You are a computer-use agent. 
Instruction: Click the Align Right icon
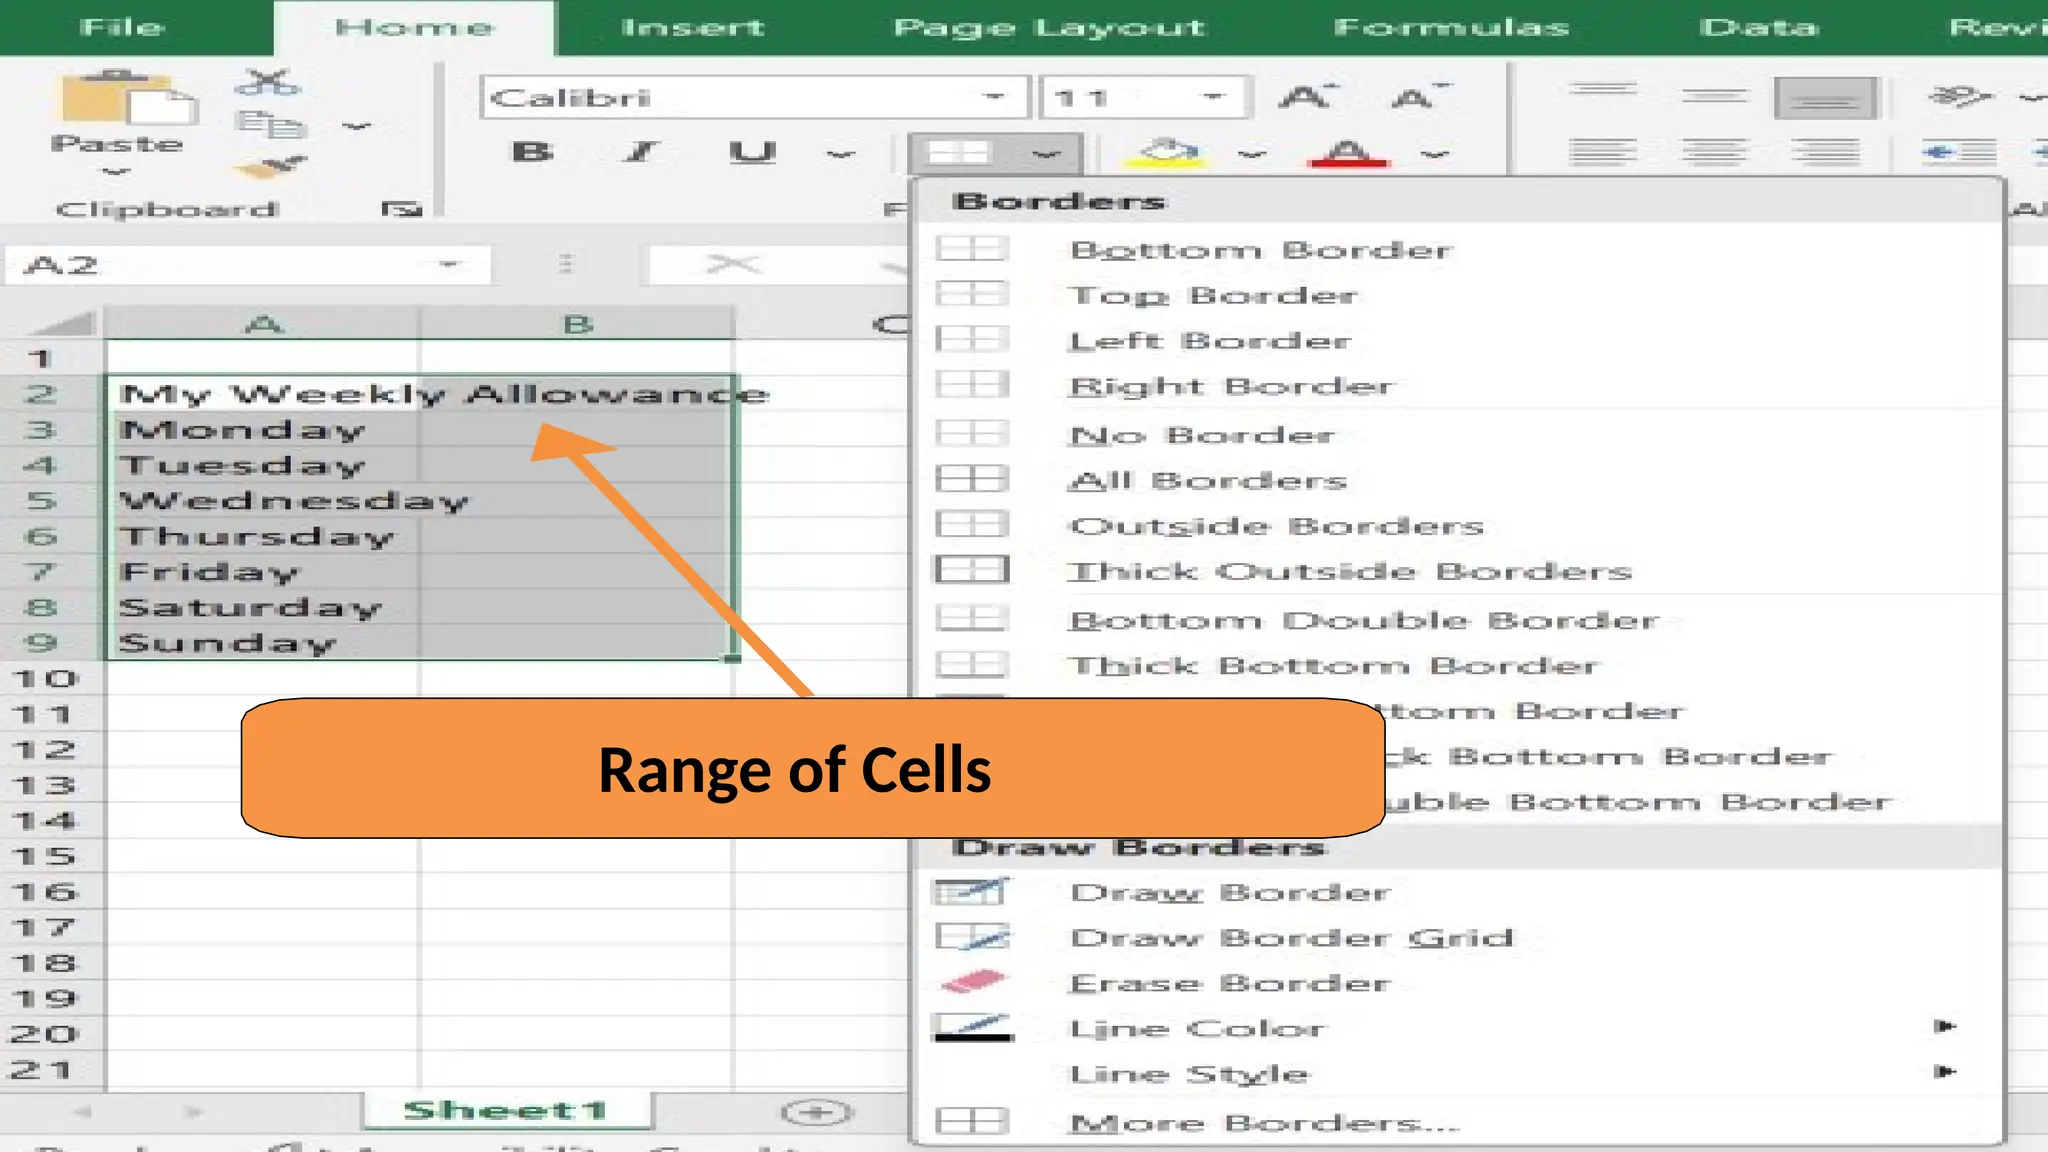pos(1825,152)
